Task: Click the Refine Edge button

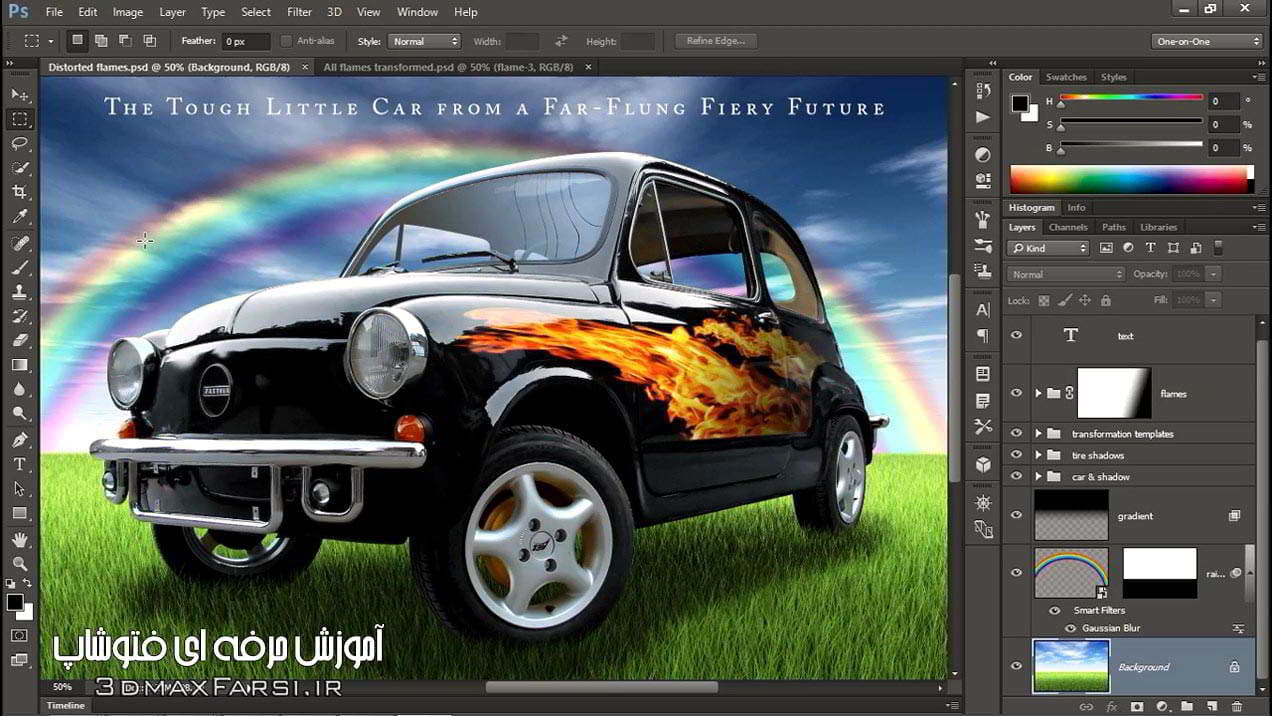Action: pyautogui.click(x=715, y=41)
